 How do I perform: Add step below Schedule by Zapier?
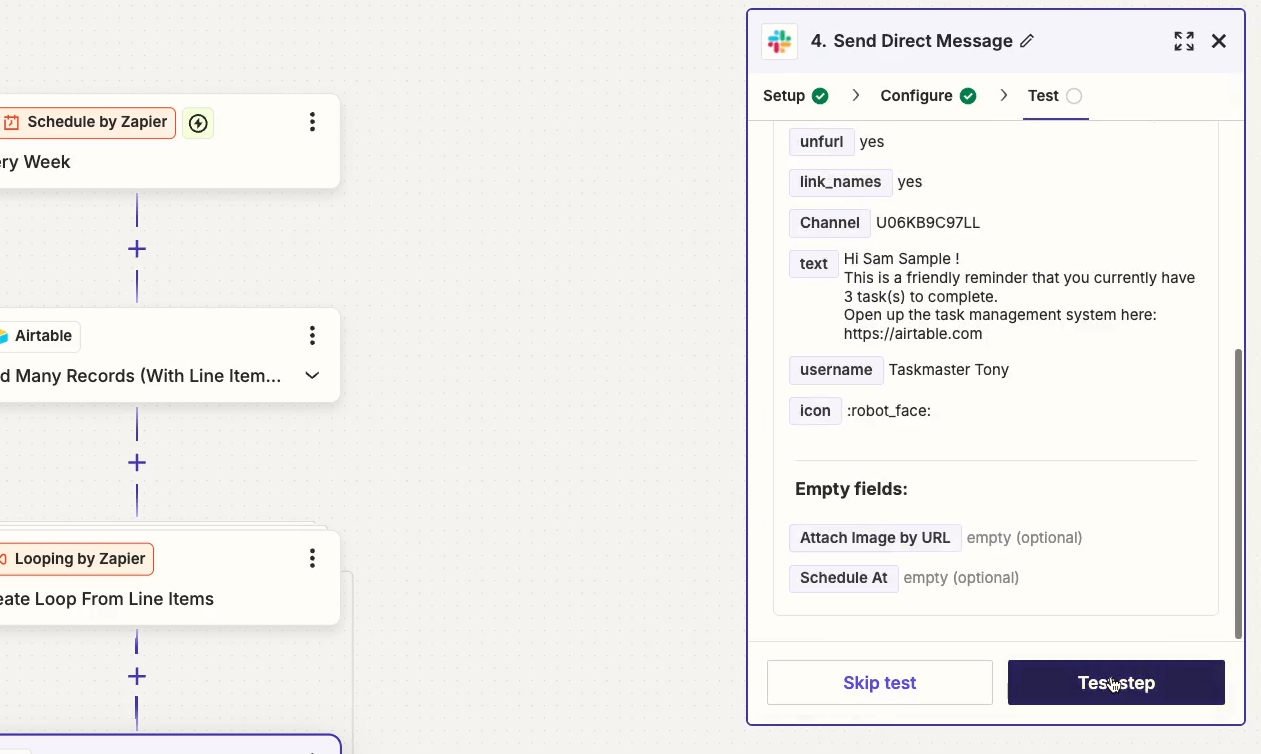137,249
